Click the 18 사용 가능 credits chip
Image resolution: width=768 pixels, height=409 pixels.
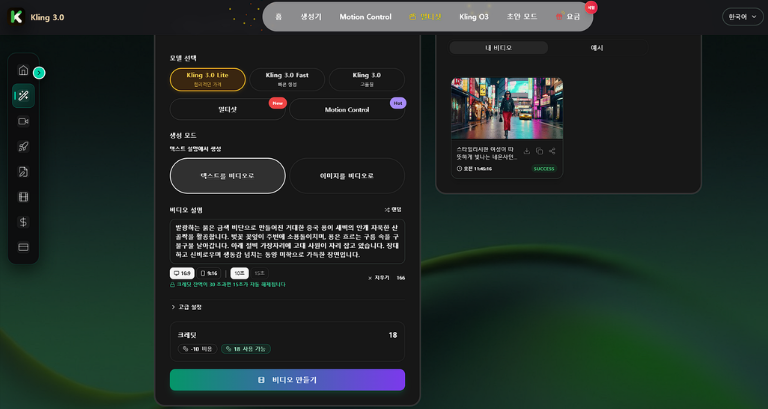pos(246,349)
